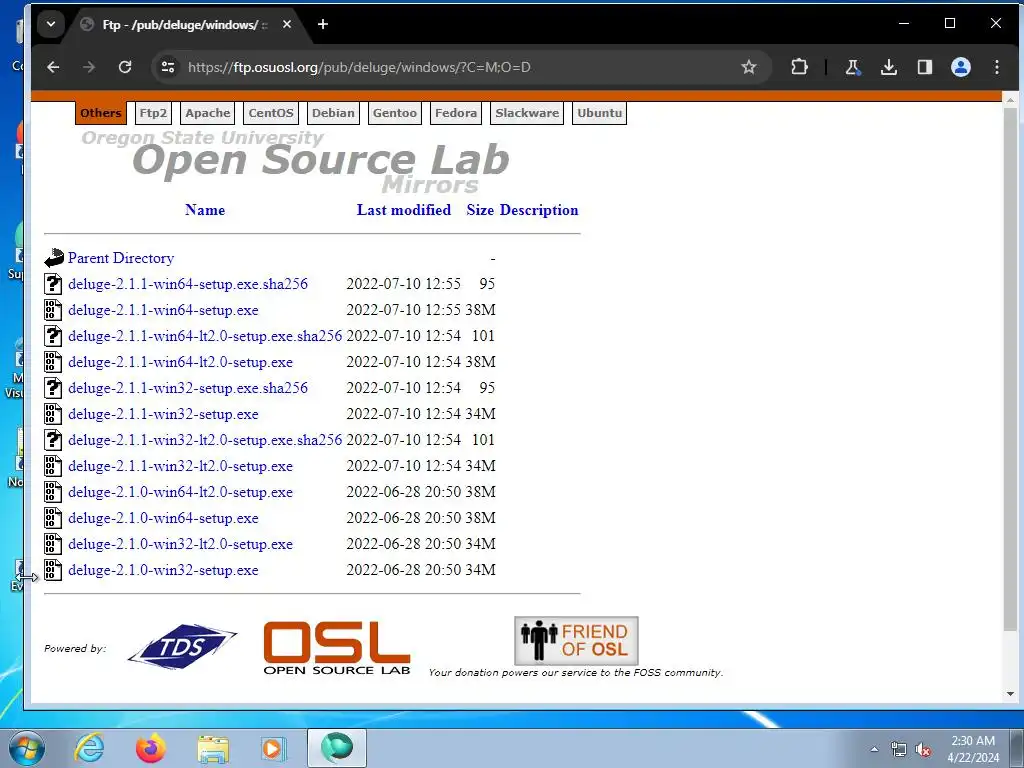Screen dimensions: 1024x768
Task: Click the muted volume tray icon
Action: (x=923, y=750)
